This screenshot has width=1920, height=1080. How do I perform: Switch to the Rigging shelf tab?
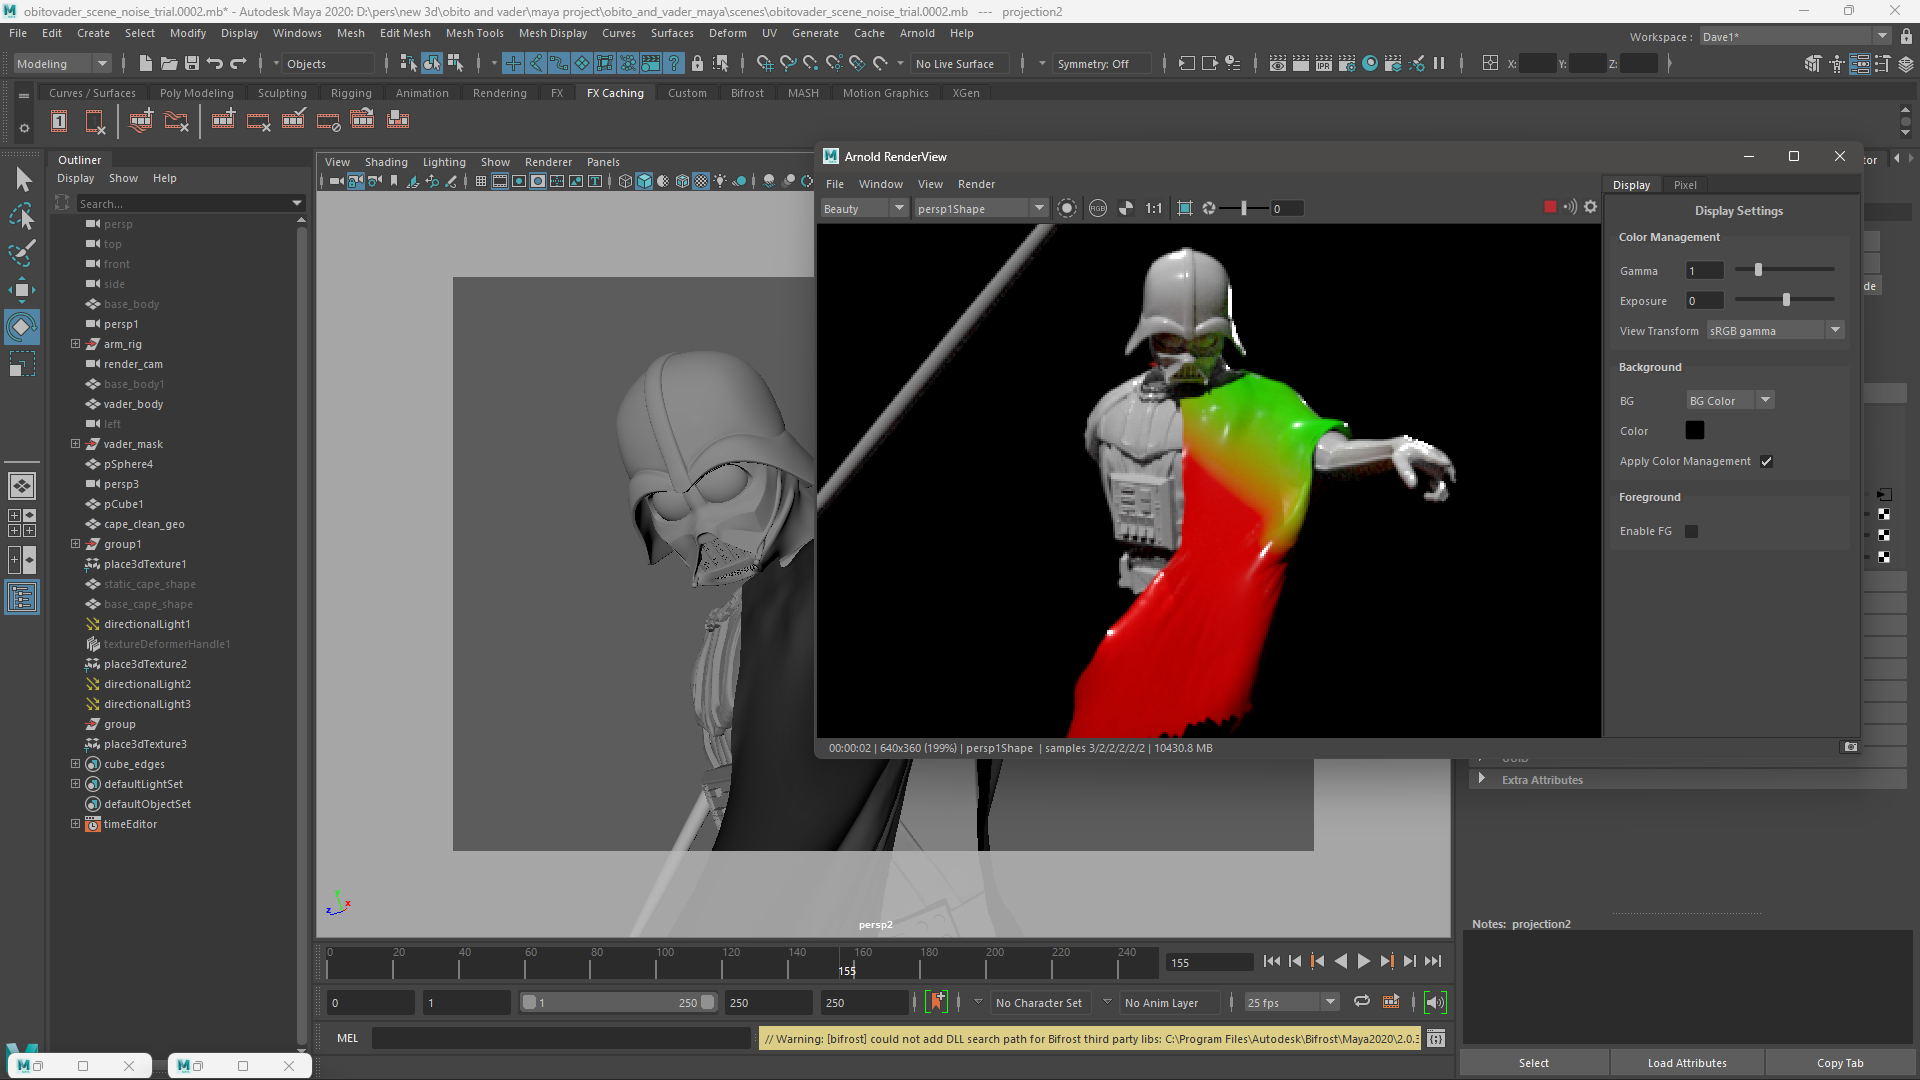coord(351,93)
